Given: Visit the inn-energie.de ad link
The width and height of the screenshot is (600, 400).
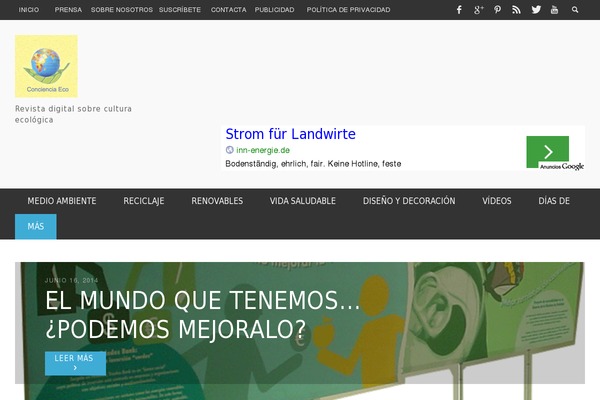Looking at the screenshot, I should coord(263,150).
